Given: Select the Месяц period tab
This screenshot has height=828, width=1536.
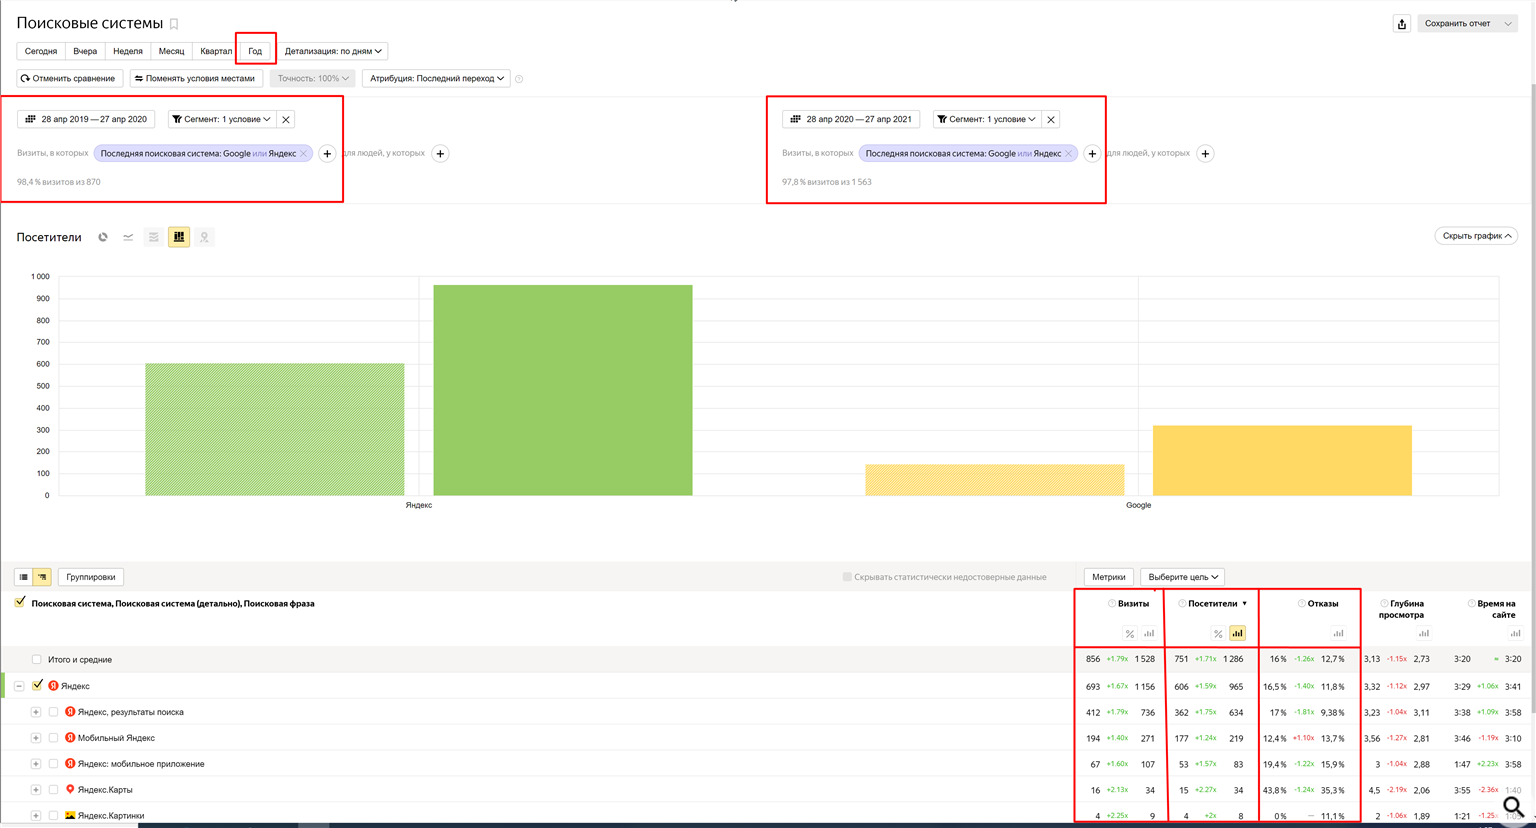Looking at the screenshot, I should [x=171, y=51].
